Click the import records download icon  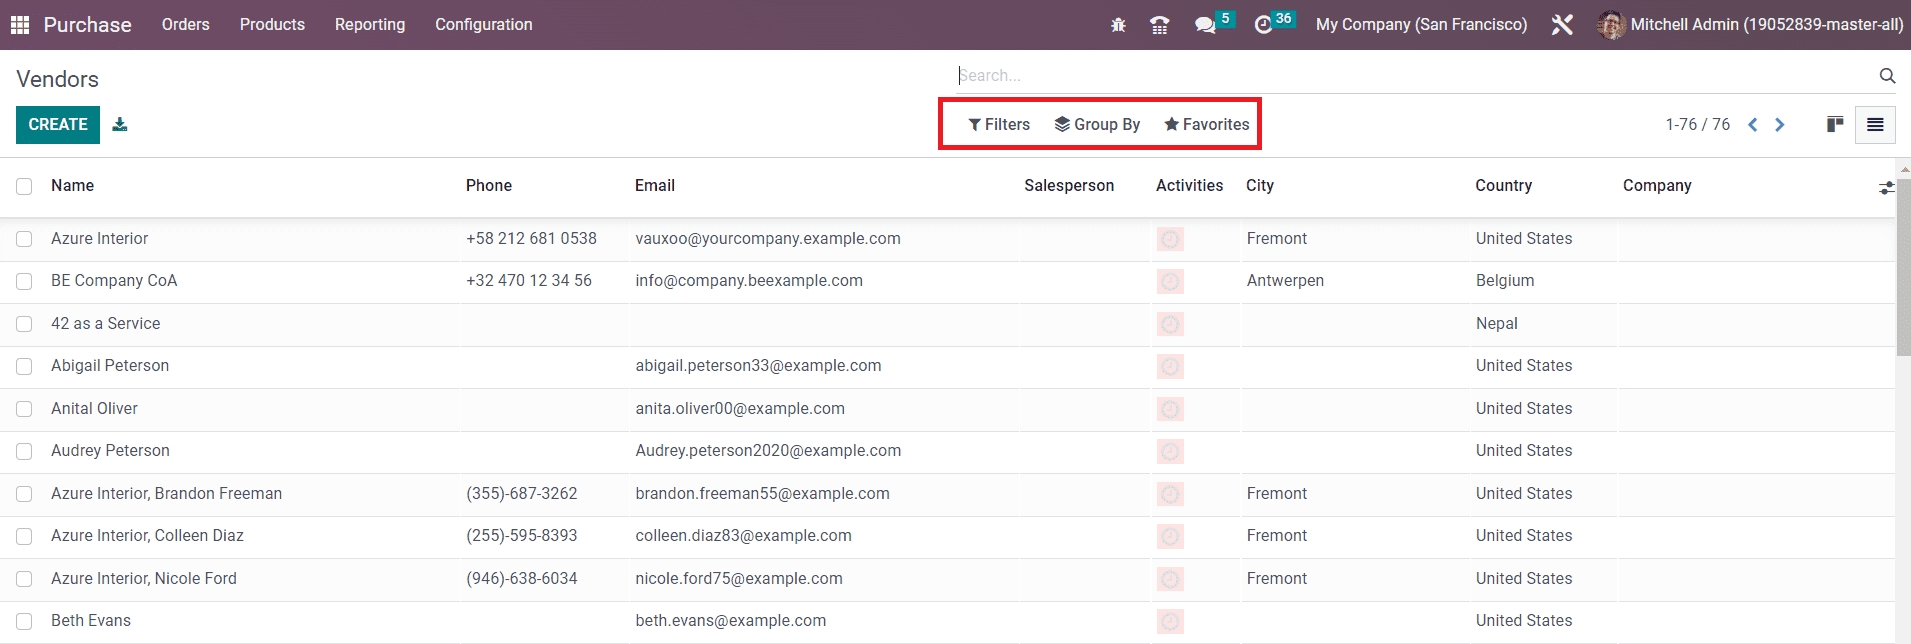pyautogui.click(x=120, y=125)
